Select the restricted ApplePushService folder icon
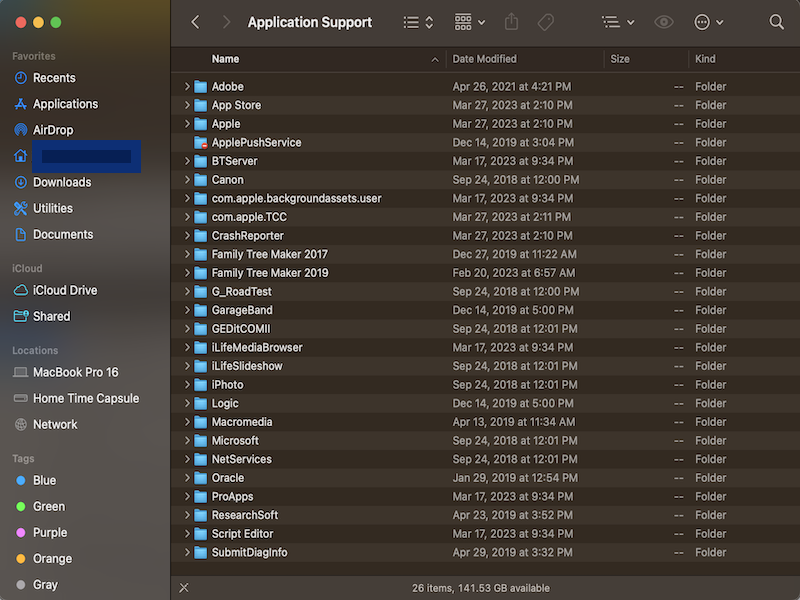Viewport: 800px width, 600px height. point(201,143)
